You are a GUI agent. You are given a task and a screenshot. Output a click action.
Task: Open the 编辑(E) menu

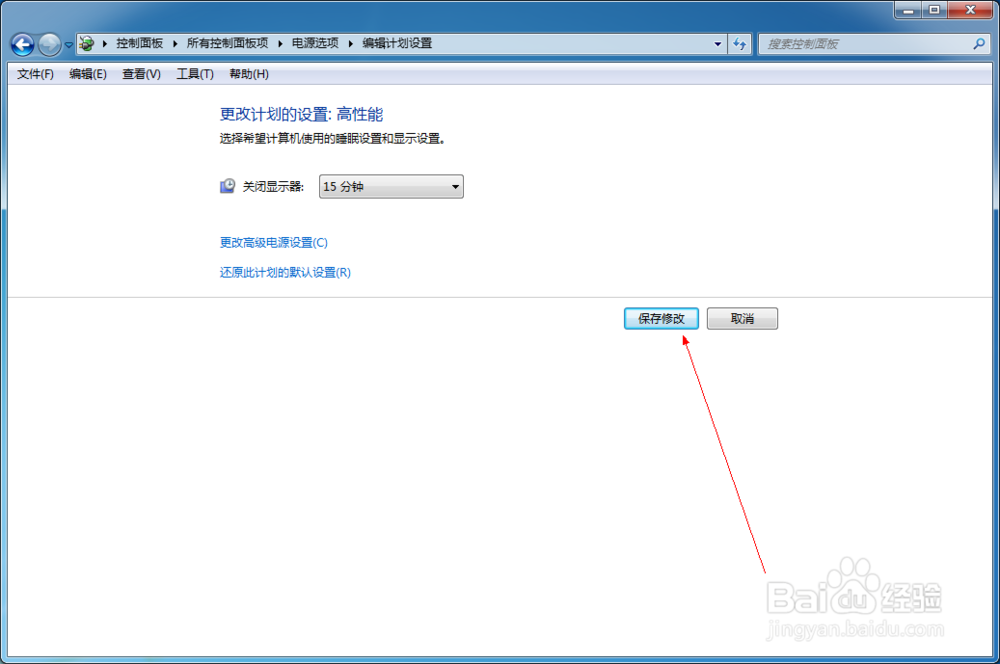point(88,74)
